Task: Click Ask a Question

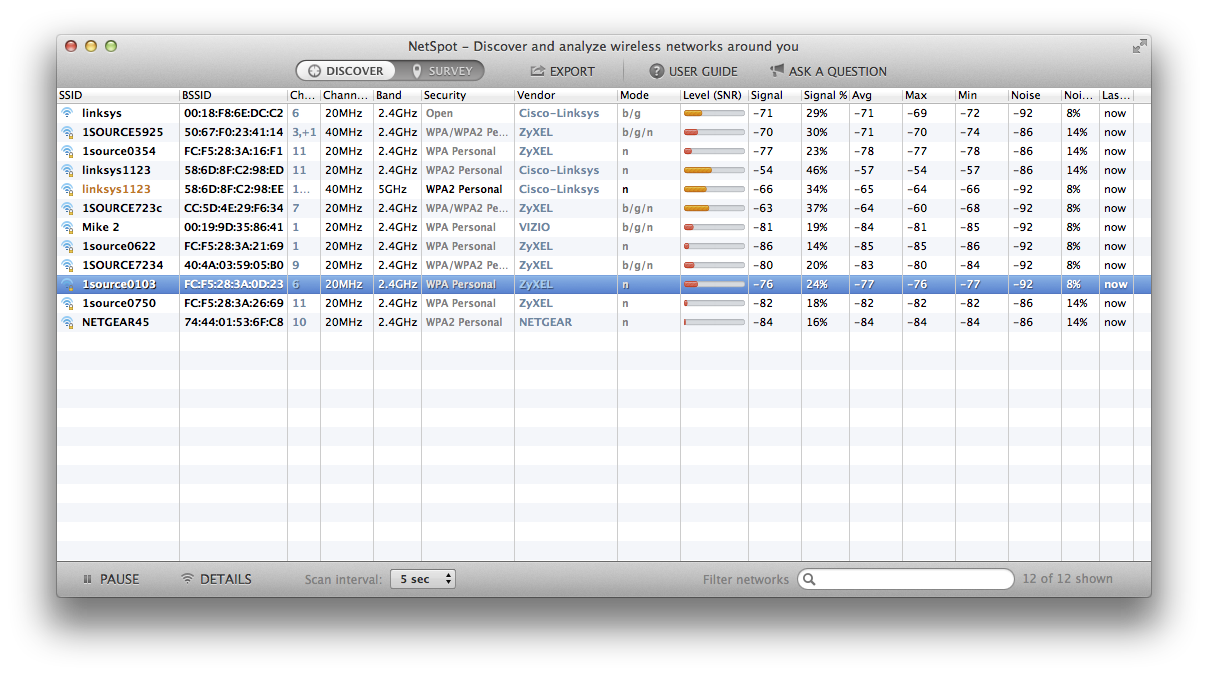Action: 828,71
